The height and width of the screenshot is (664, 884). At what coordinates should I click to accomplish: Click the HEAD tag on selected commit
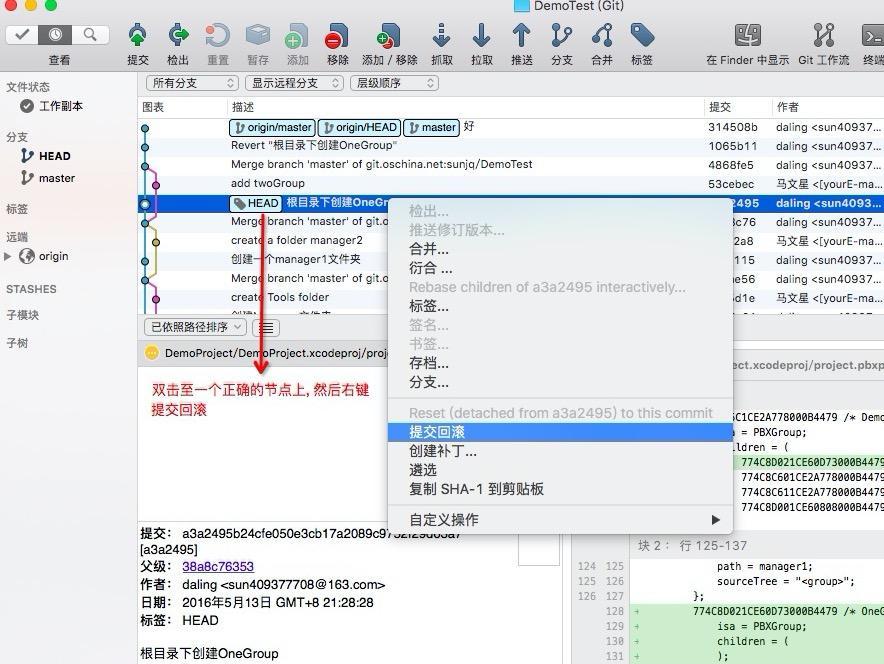pos(256,203)
